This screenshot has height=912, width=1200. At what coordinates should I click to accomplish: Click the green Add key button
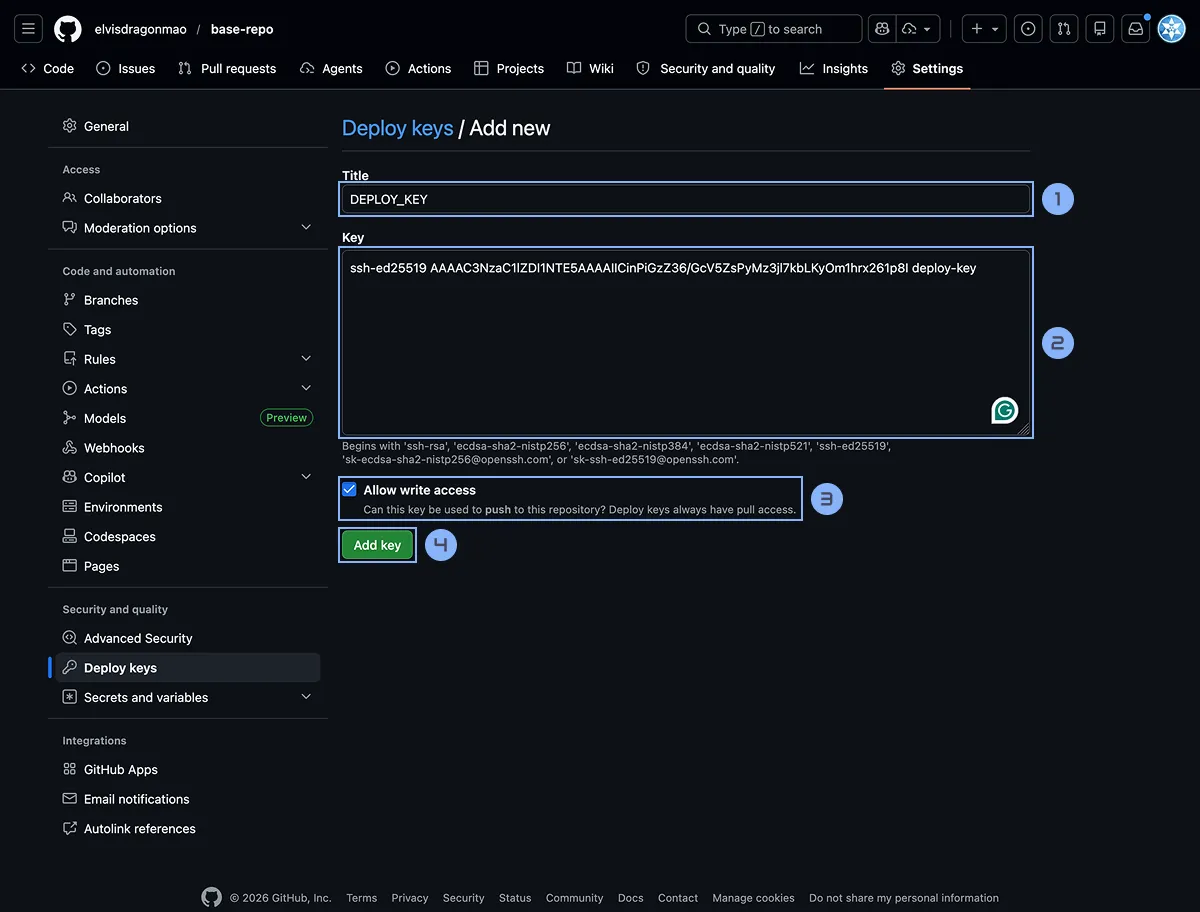pyautogui.click(x=377, y=545)
